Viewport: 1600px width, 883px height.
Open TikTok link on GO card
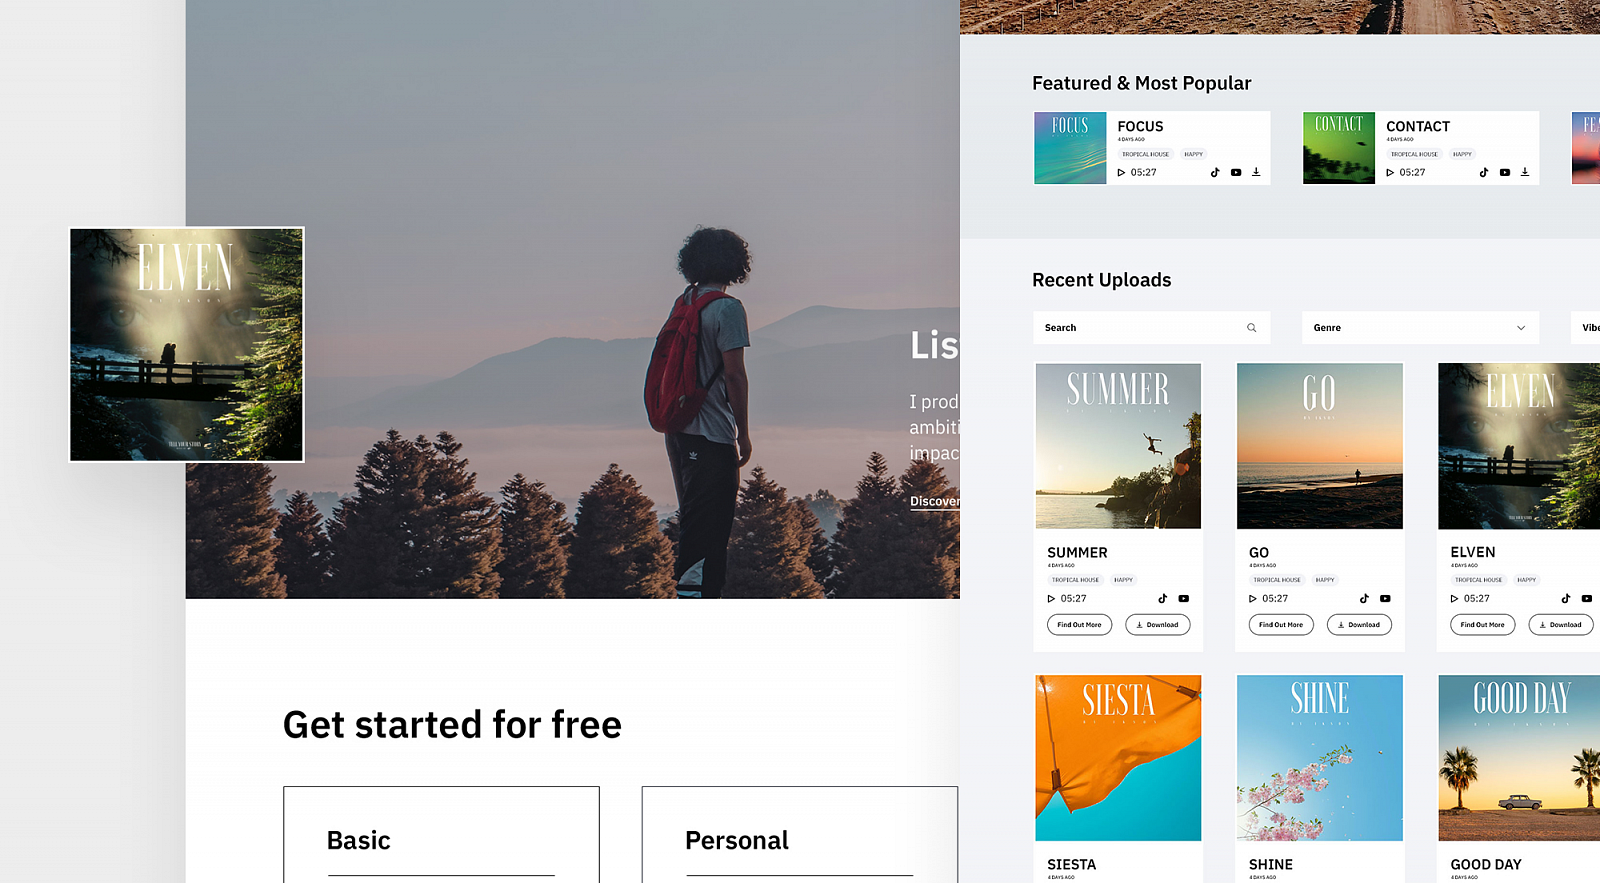coord(1364,598)
